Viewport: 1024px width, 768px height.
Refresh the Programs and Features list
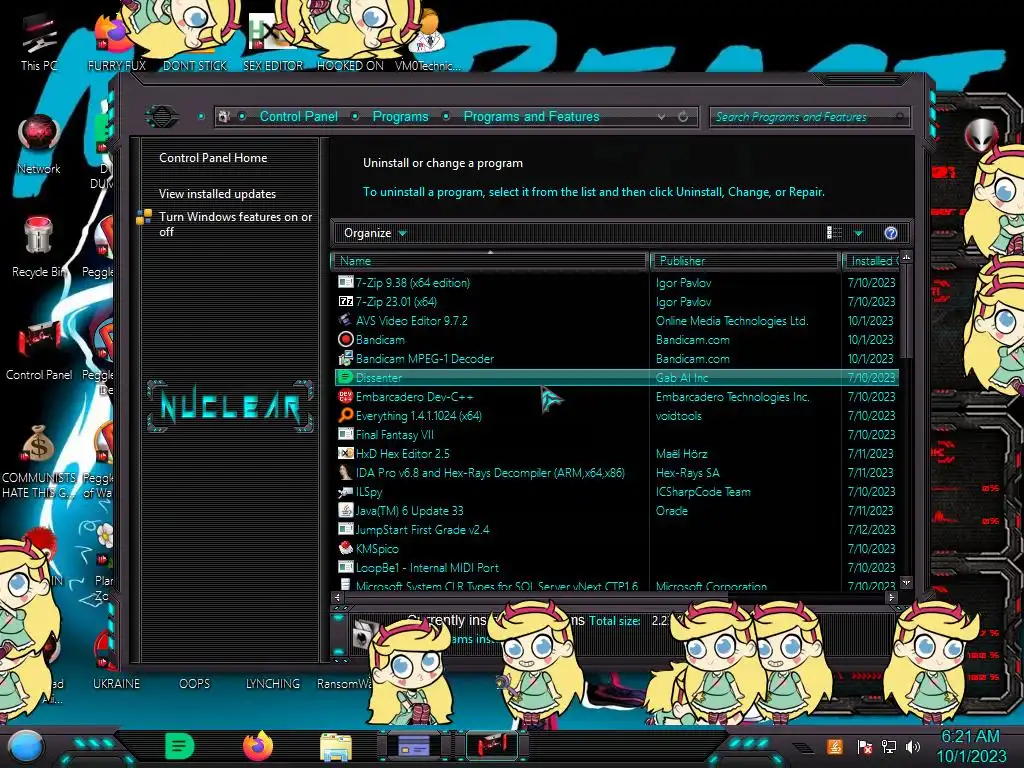pyautogui.click(x=683, y=116)
